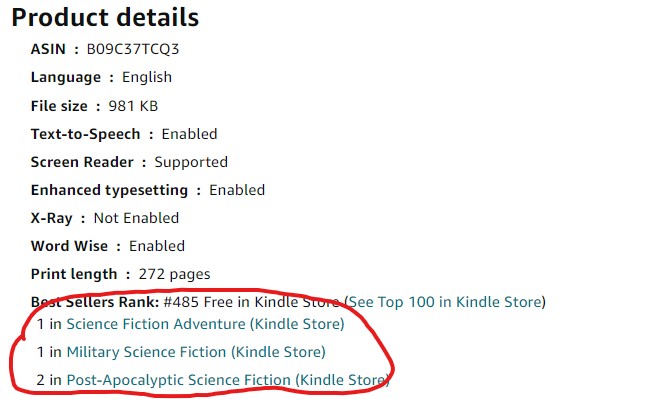Image resolution: width=650 pixels, height=399 pixels.
Task: Click the #485 Free in Kindle Store text
Action: point(251,302)
